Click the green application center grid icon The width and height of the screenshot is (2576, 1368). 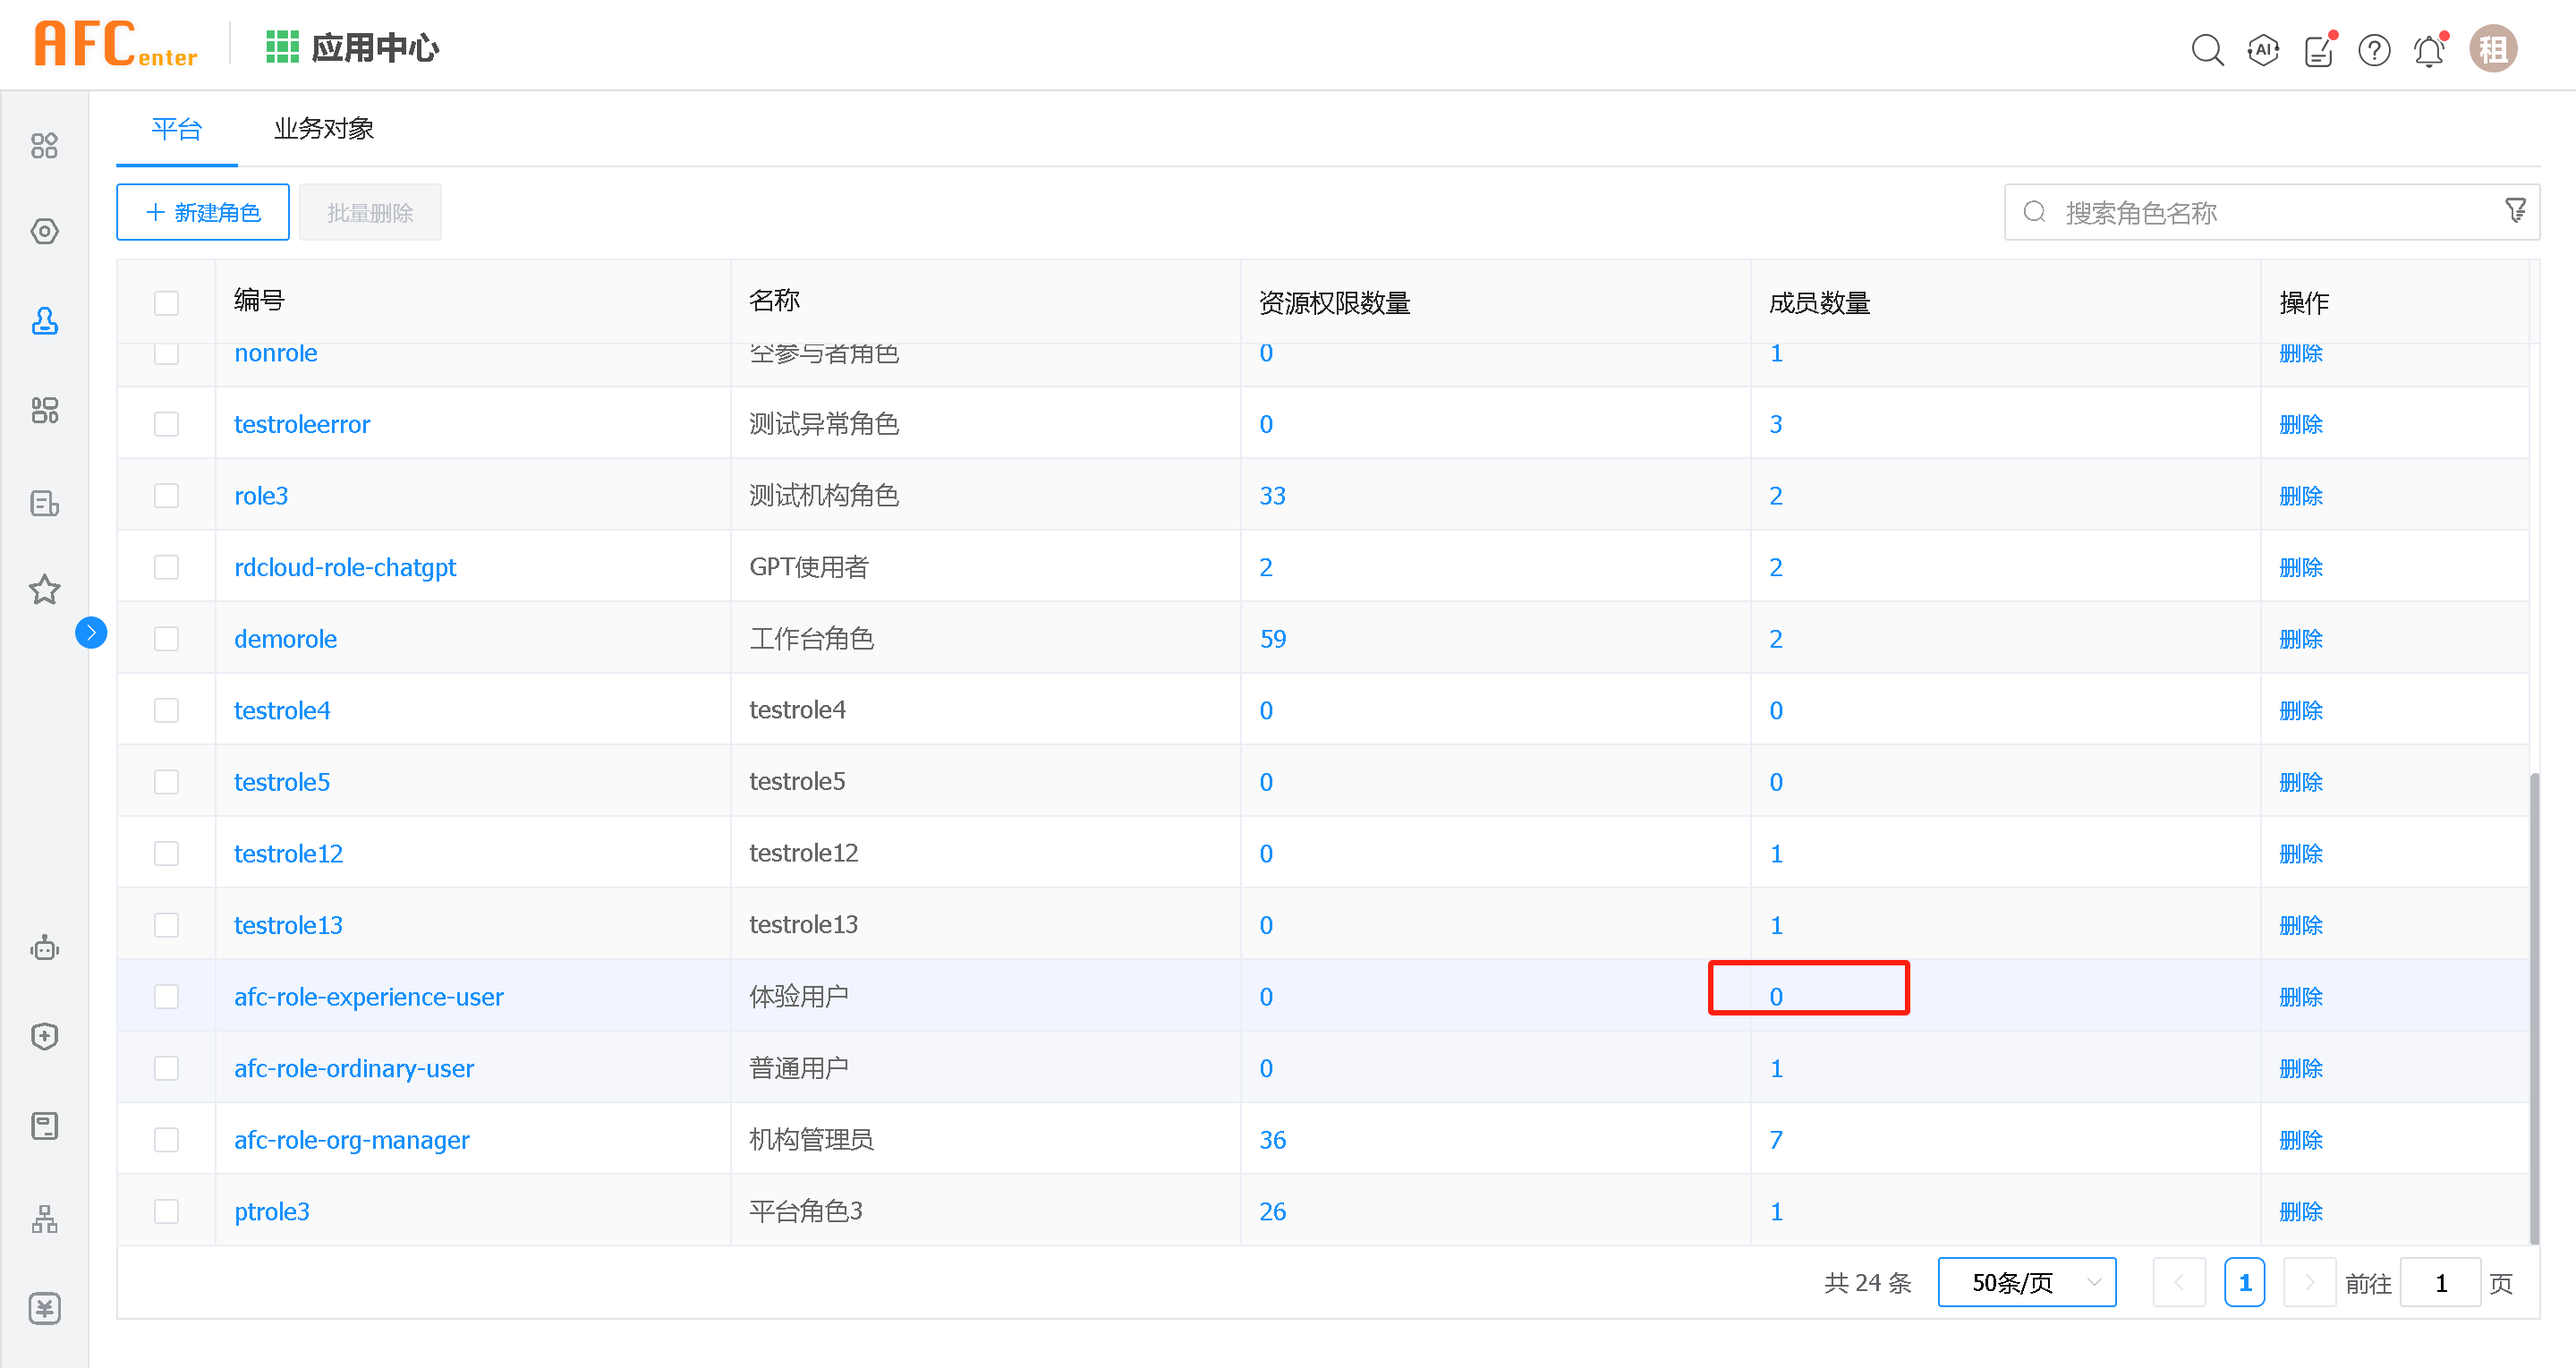coord(282,47)
